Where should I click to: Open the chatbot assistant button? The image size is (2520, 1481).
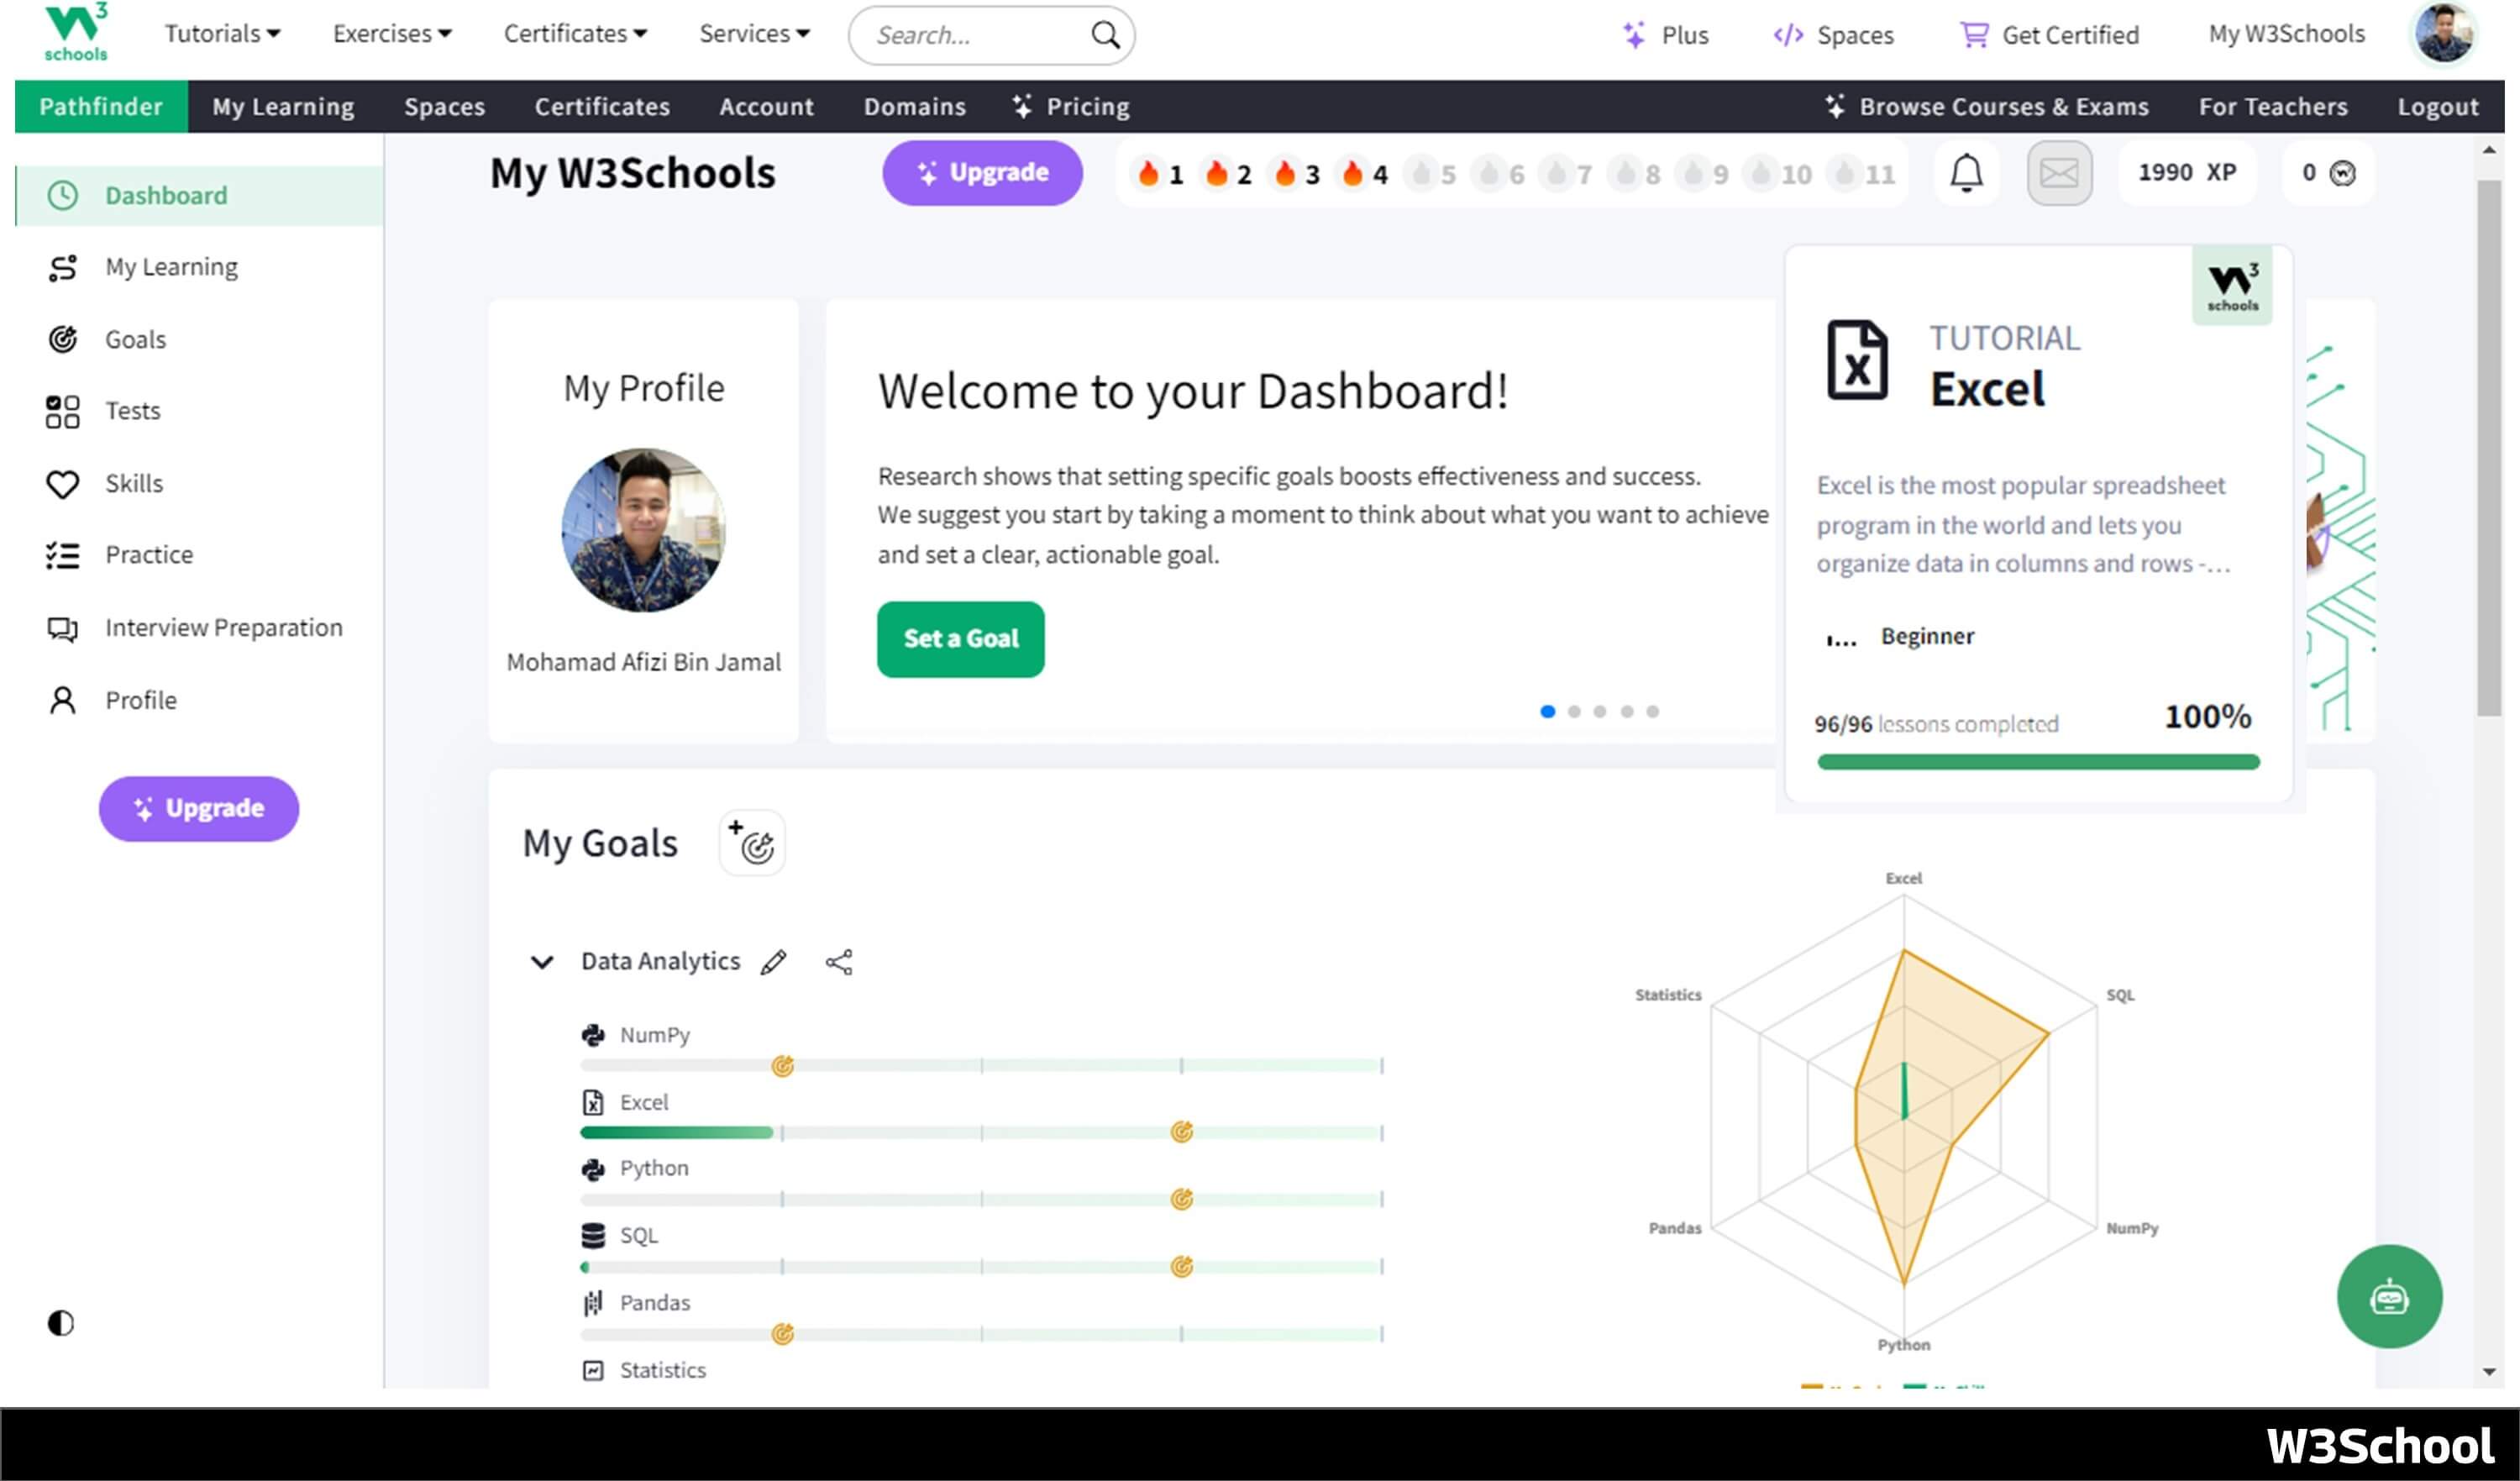pyautogui.click(x=2388, y=1296)
